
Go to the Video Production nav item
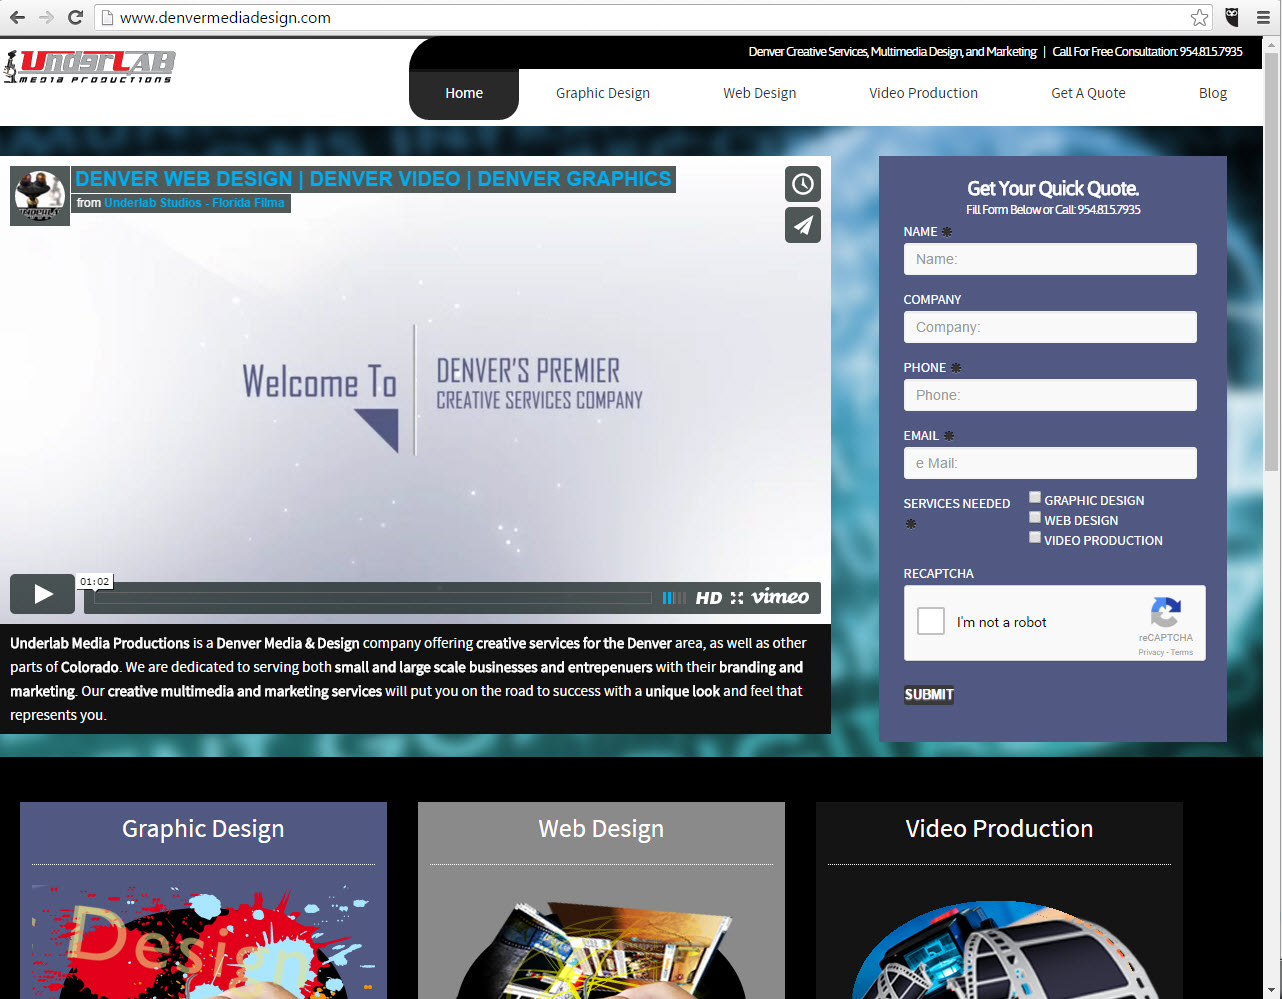coord(923,93)
